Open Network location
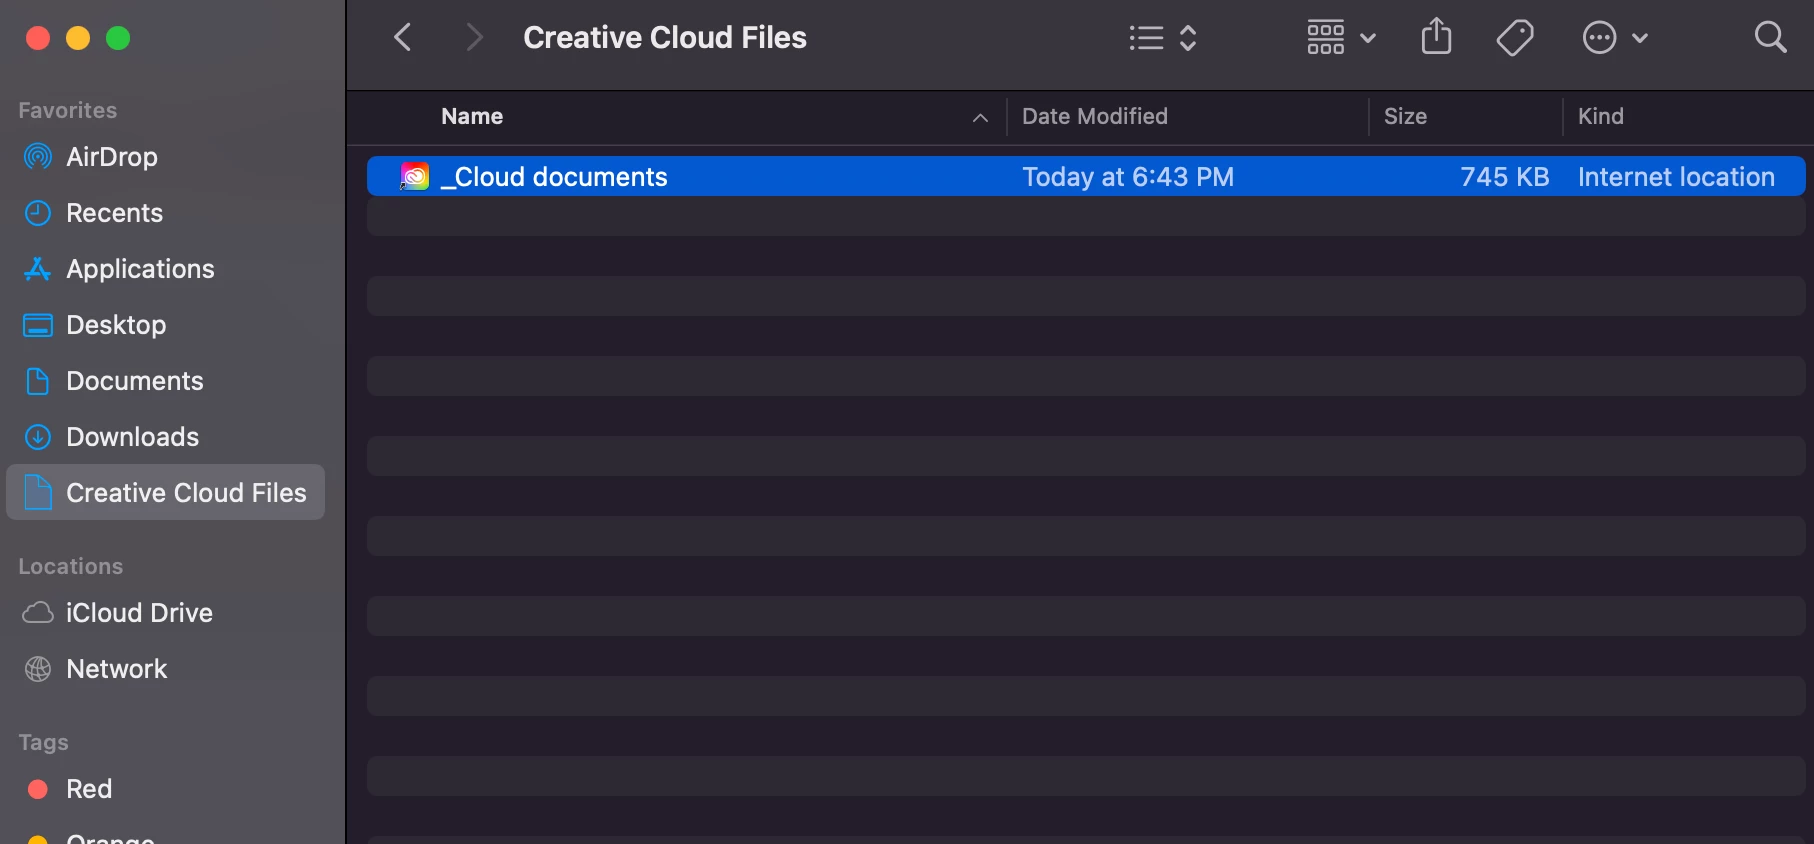1814x844 pixels. tap(165, 669)
